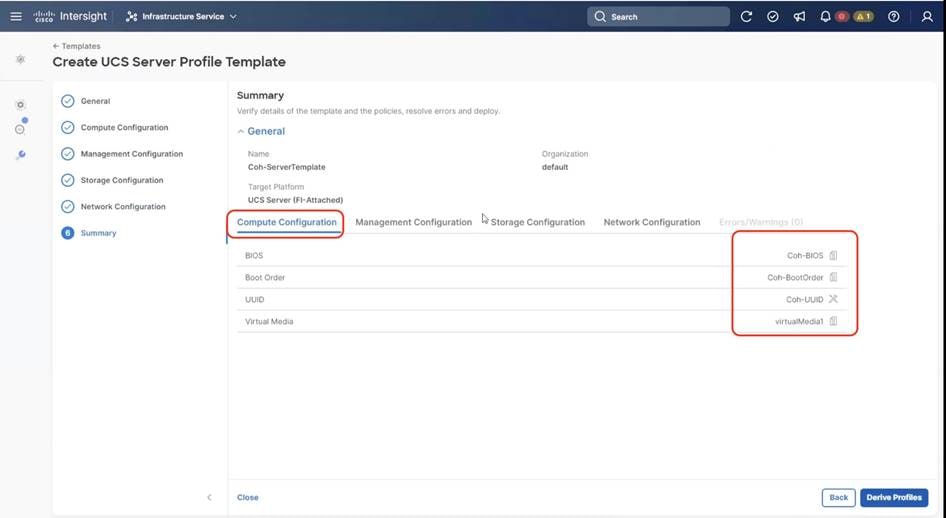View the Coh-BootOrder policy details icon
946x518 pixels.
[x=833, y=277]
